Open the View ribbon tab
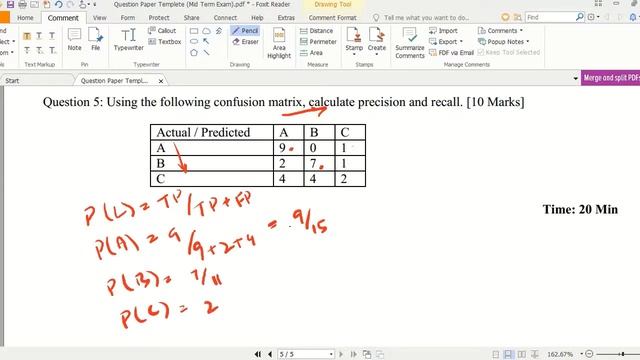 (100, 18)
